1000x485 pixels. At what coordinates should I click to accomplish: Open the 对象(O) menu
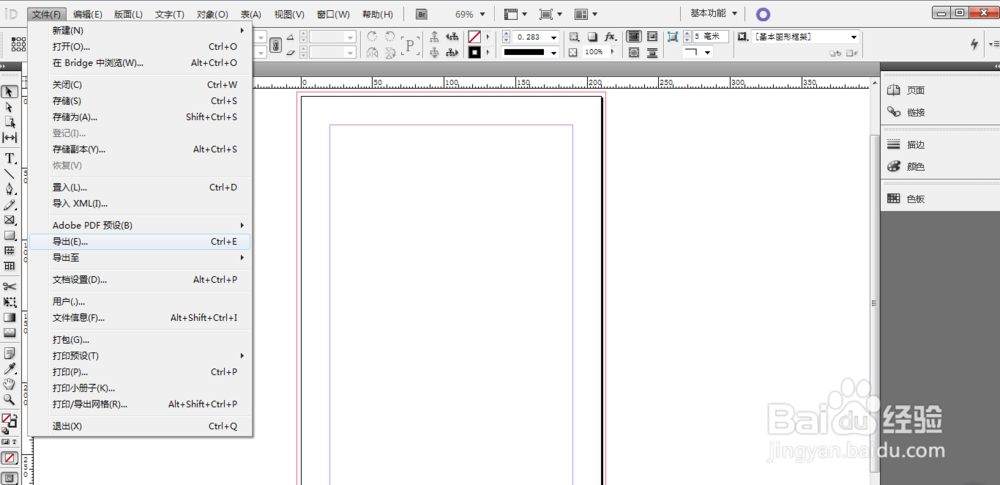[212, 14]
